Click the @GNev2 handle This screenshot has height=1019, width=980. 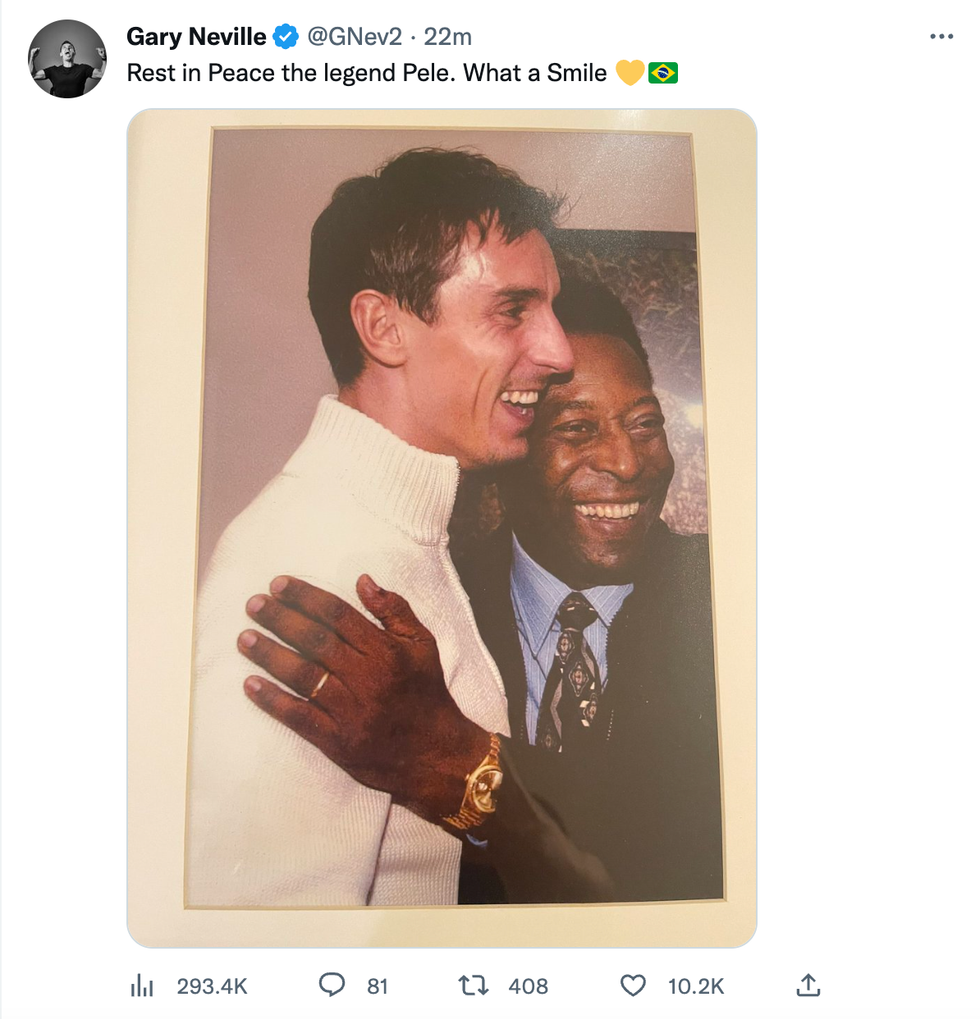click(353, 37)
